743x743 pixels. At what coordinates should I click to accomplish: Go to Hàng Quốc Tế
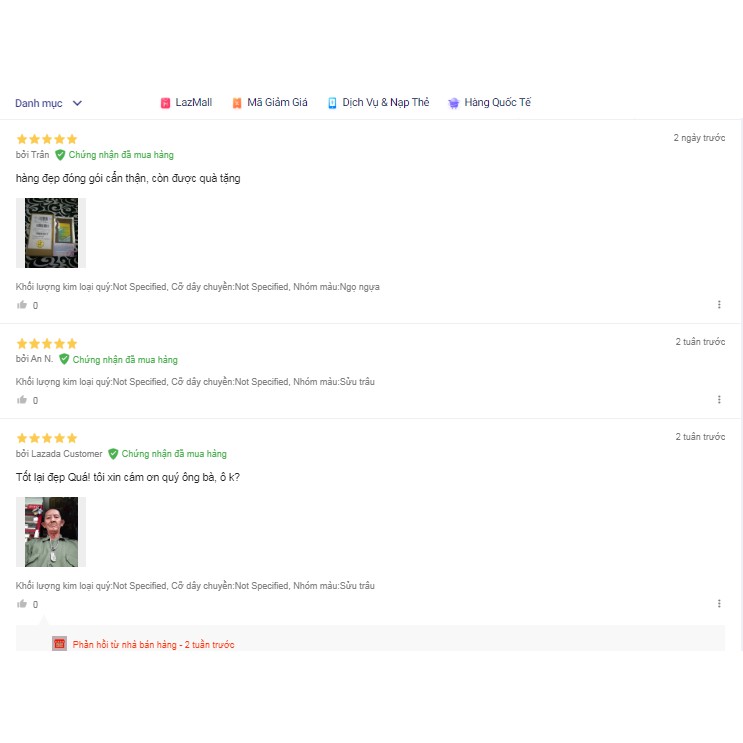tap(497, 103)
